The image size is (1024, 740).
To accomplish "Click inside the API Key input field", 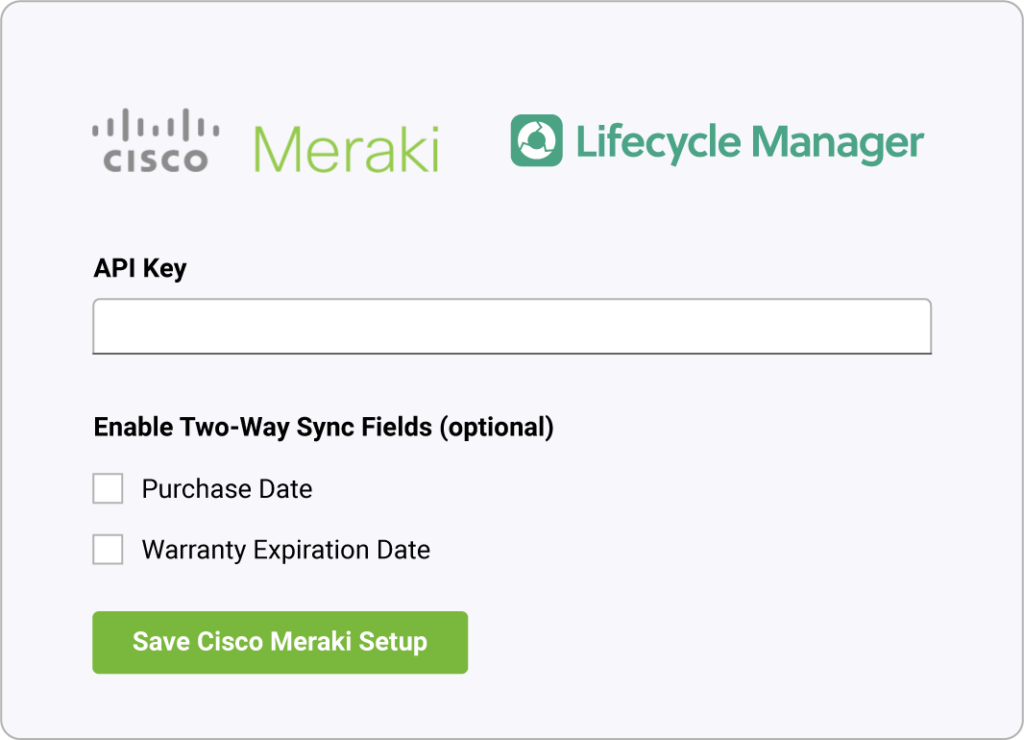I will (511, 326).
